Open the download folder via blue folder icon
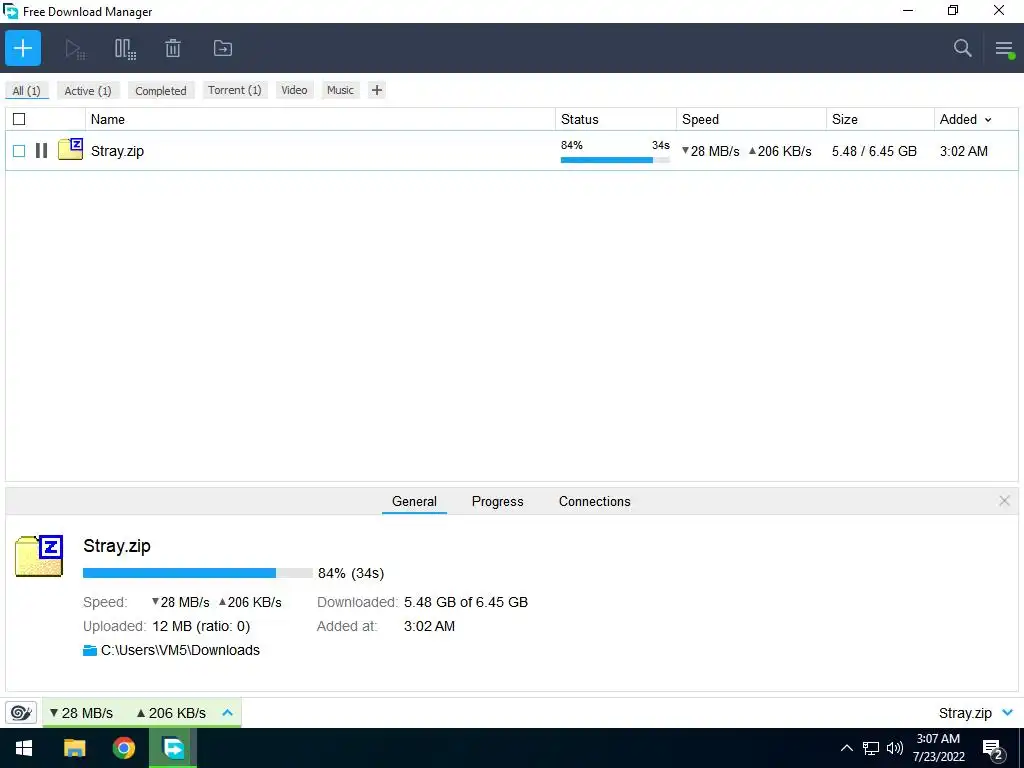The width and height of the screenshot is (1024, 768). click(90, 650)
